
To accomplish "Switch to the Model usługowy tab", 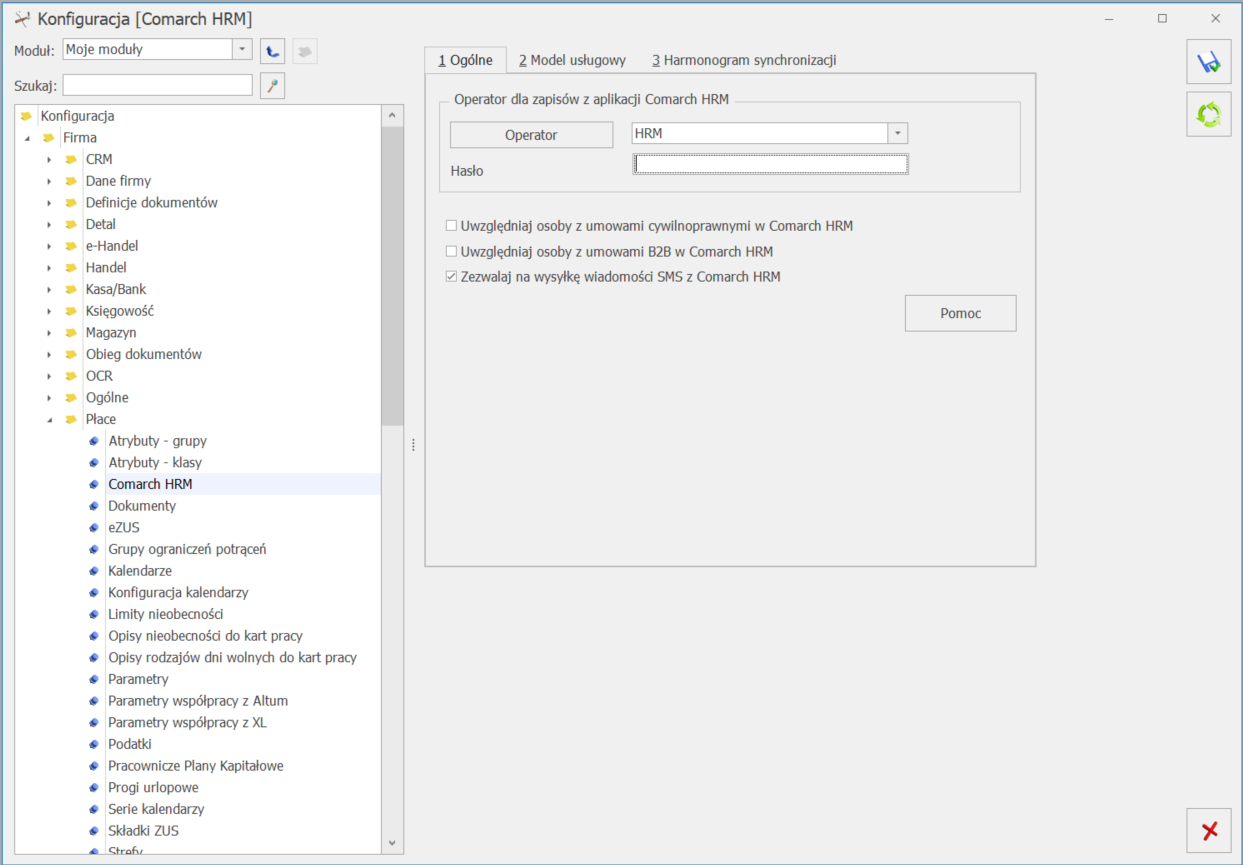I will 572,60.
